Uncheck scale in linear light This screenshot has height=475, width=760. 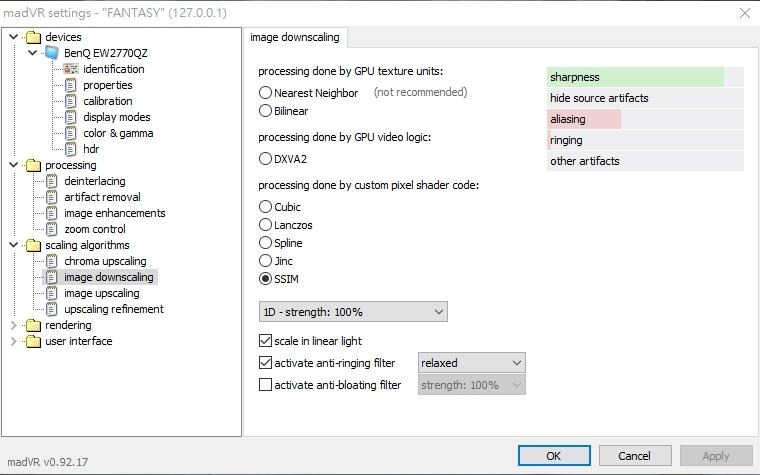pos(265,341)
